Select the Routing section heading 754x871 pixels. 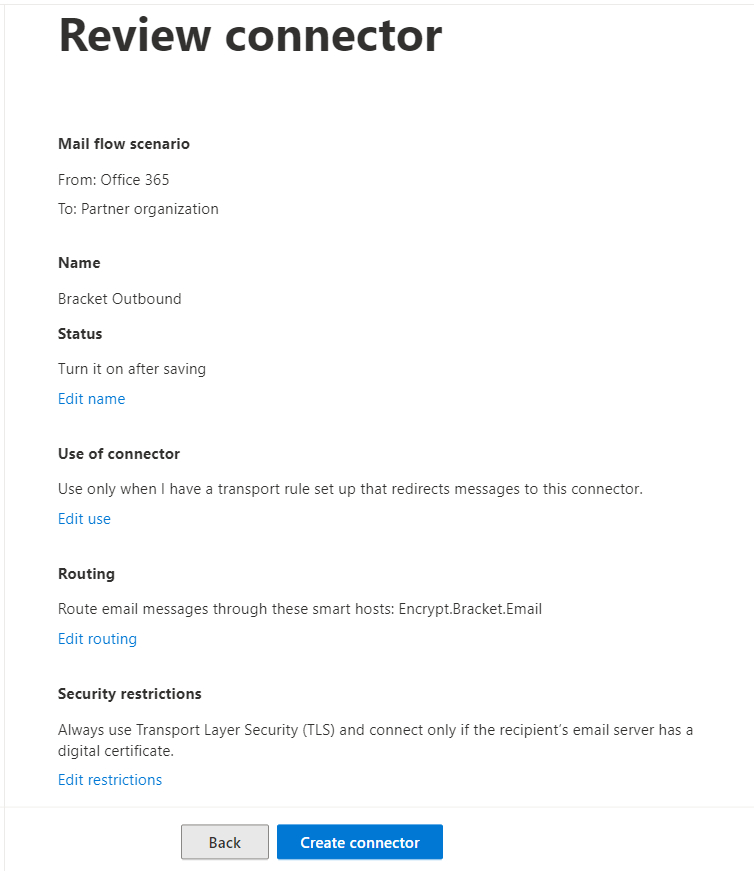(x=86, y=574)
